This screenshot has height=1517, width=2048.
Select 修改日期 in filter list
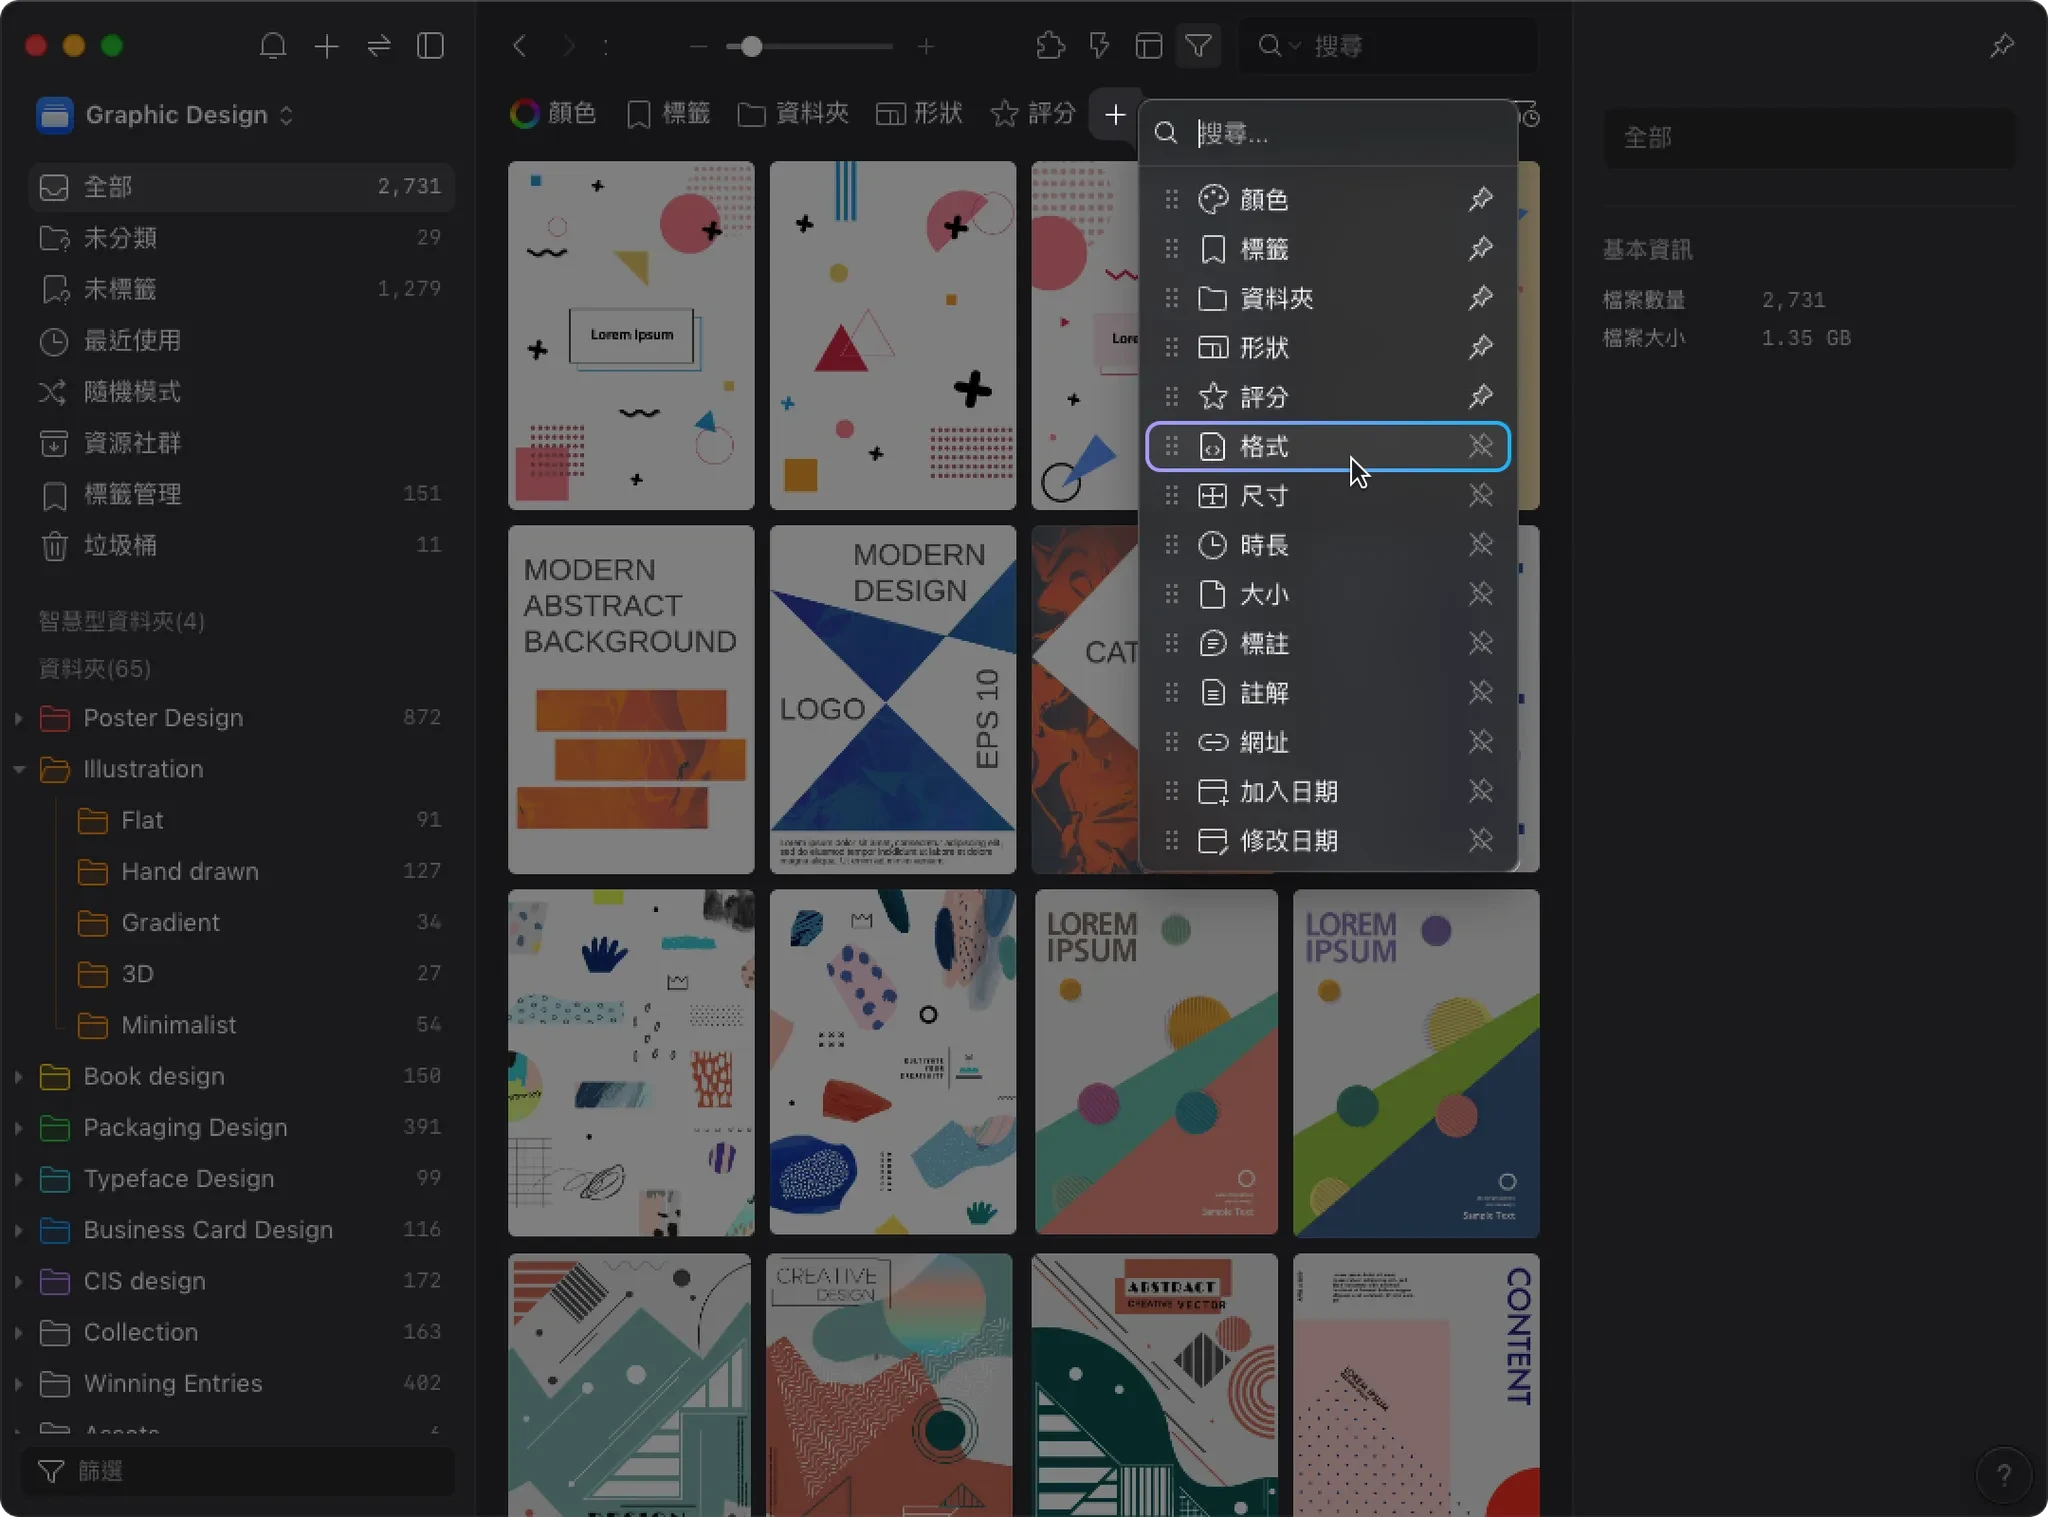coord(1328,841)
